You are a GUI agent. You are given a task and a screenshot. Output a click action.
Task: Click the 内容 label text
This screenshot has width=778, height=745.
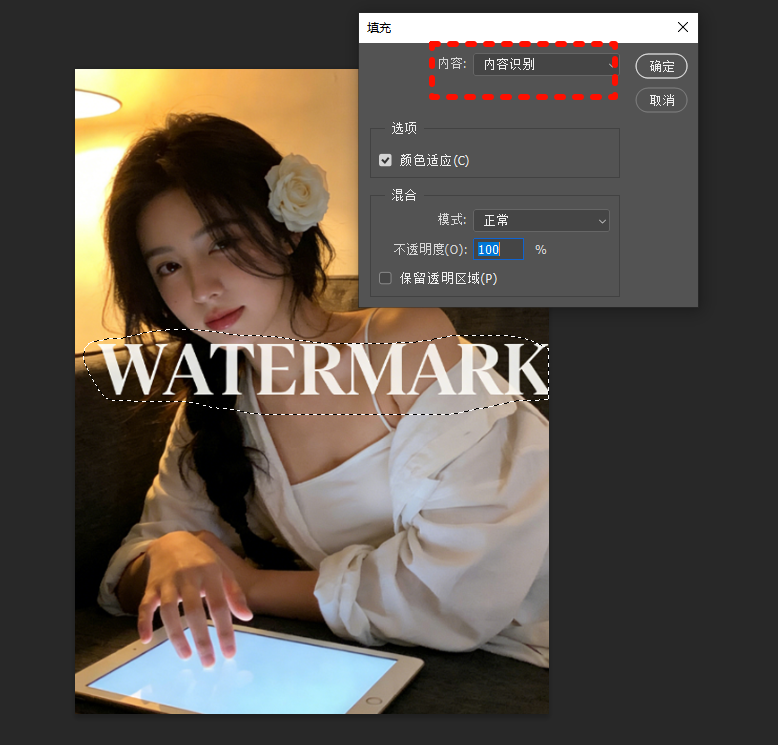pyautogui.click(x=451, y=64)
